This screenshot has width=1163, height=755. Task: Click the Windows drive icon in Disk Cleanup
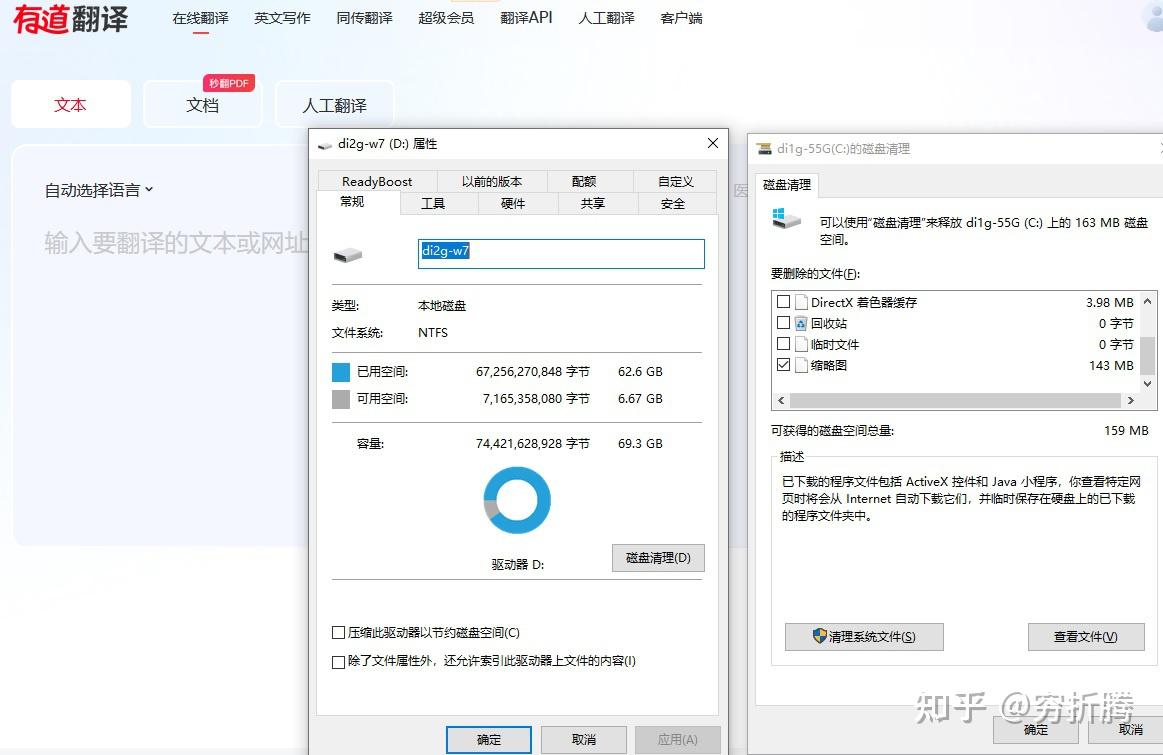coord(787,219)
